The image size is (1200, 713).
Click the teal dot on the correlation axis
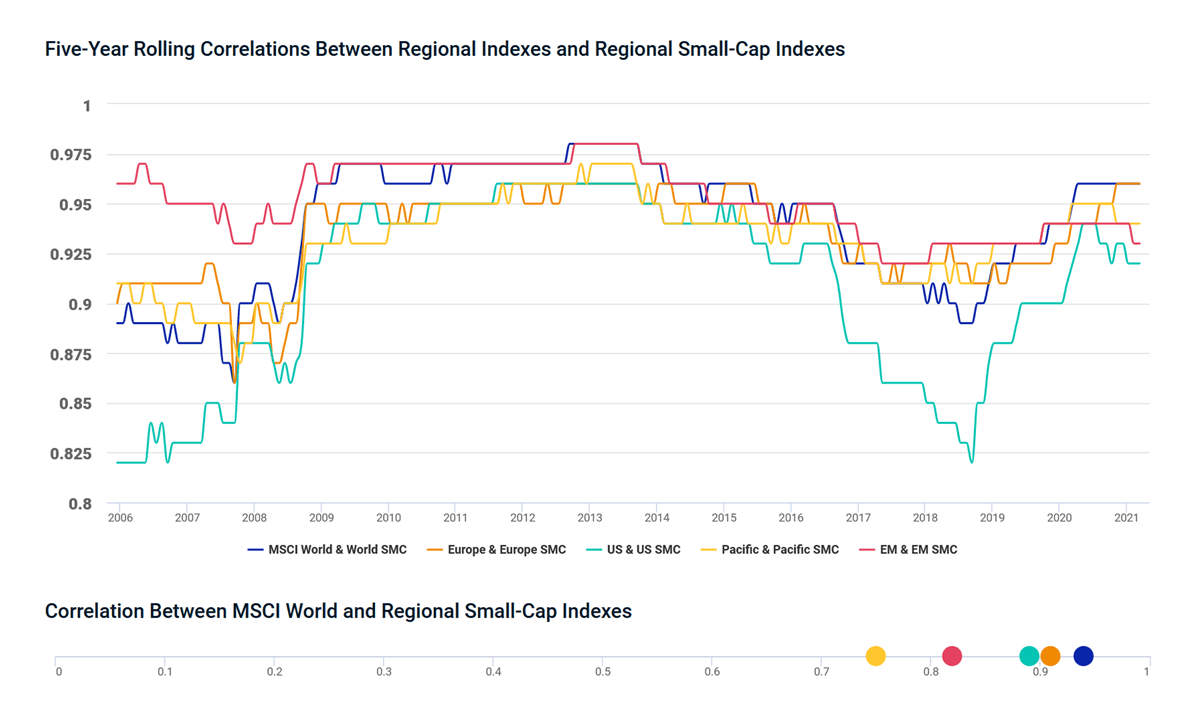click(x=1029, y=656)
